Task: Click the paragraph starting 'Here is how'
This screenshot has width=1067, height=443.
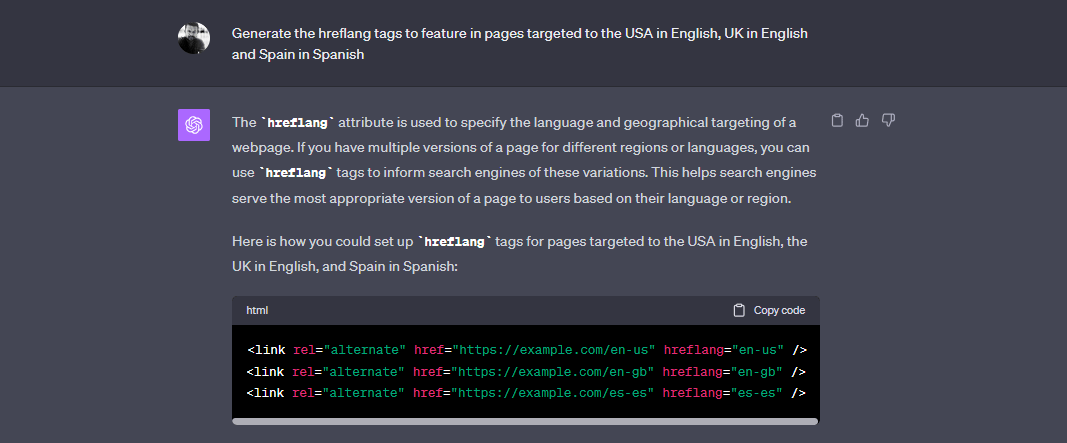Action: tap(520, 254)
